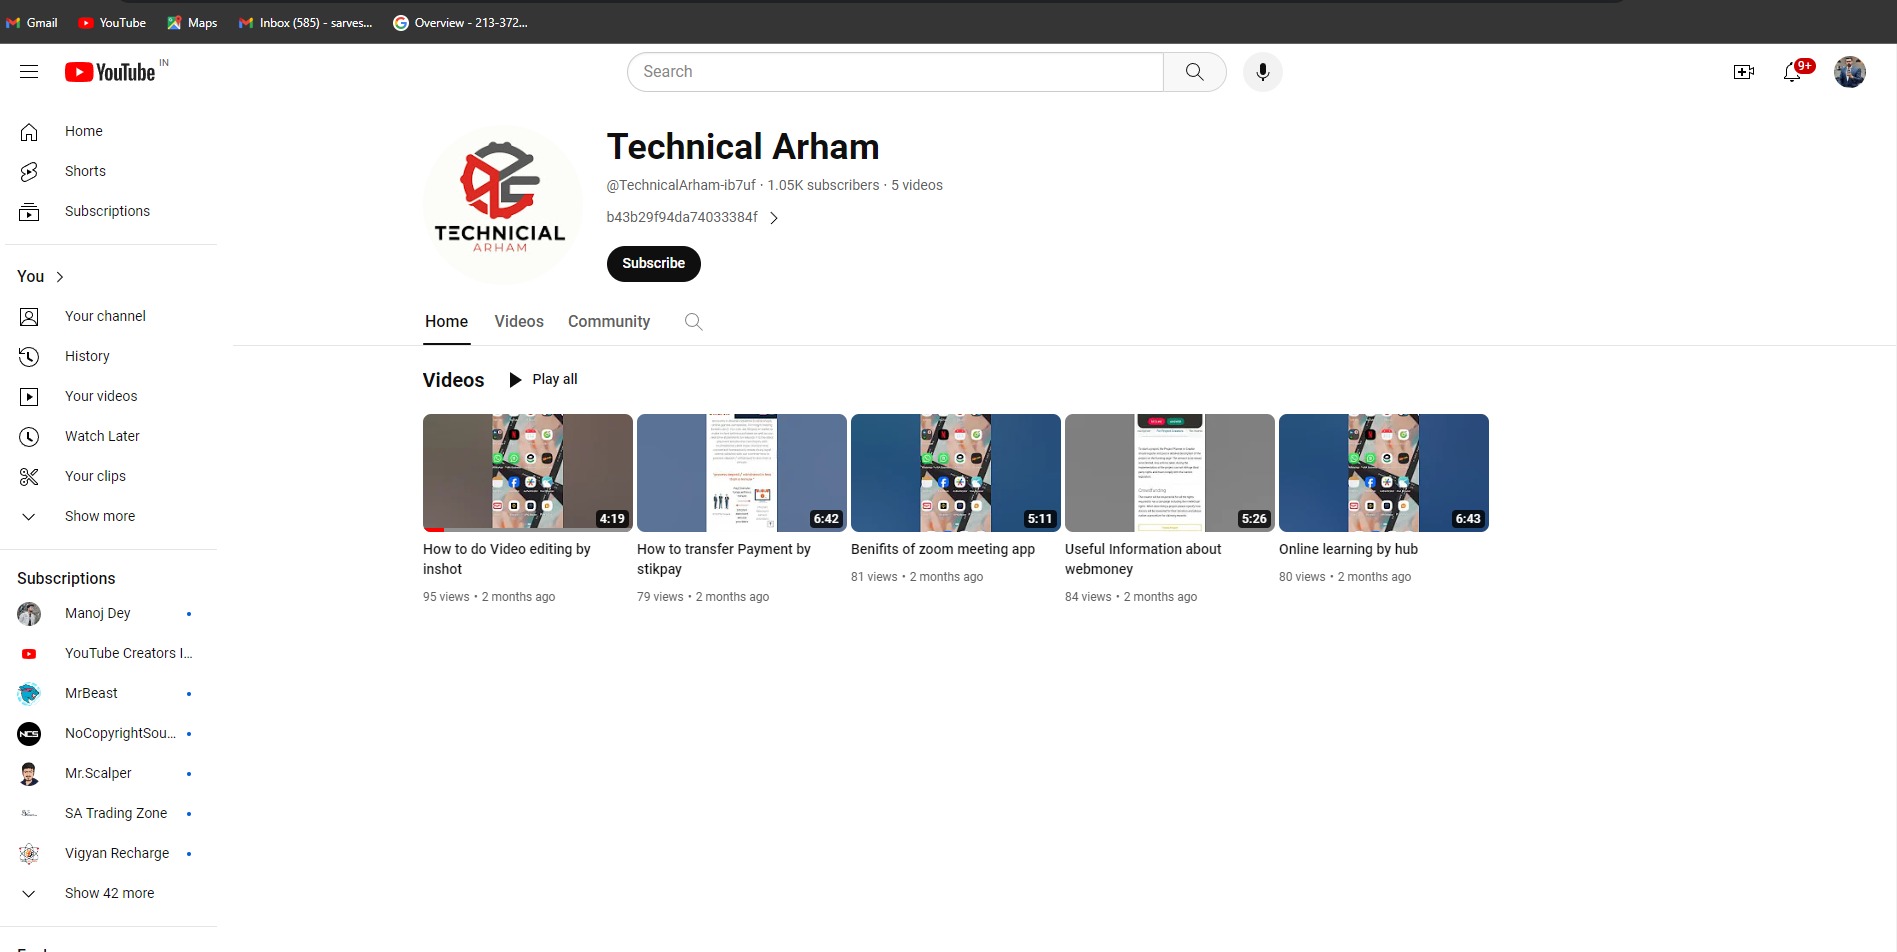Open video thumbnail with 5:26 duration
This screenshot has width=1897, height=952.
tap(1169, 473)
